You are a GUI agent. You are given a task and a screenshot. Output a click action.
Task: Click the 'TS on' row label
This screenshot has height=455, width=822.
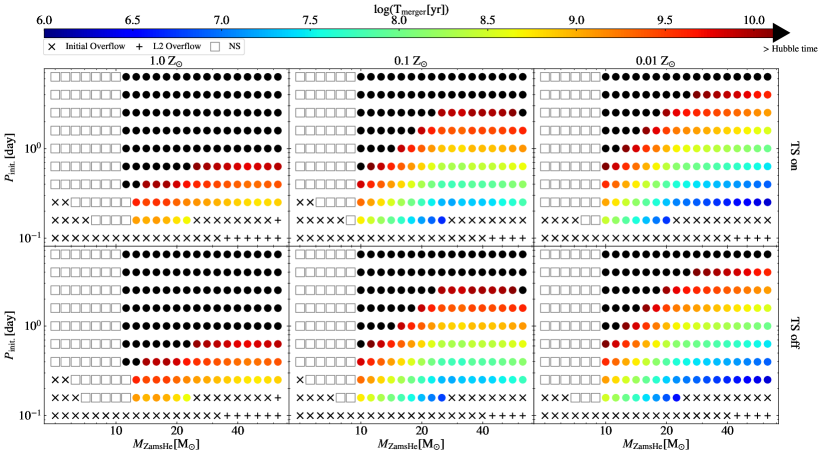coord(793,157)
